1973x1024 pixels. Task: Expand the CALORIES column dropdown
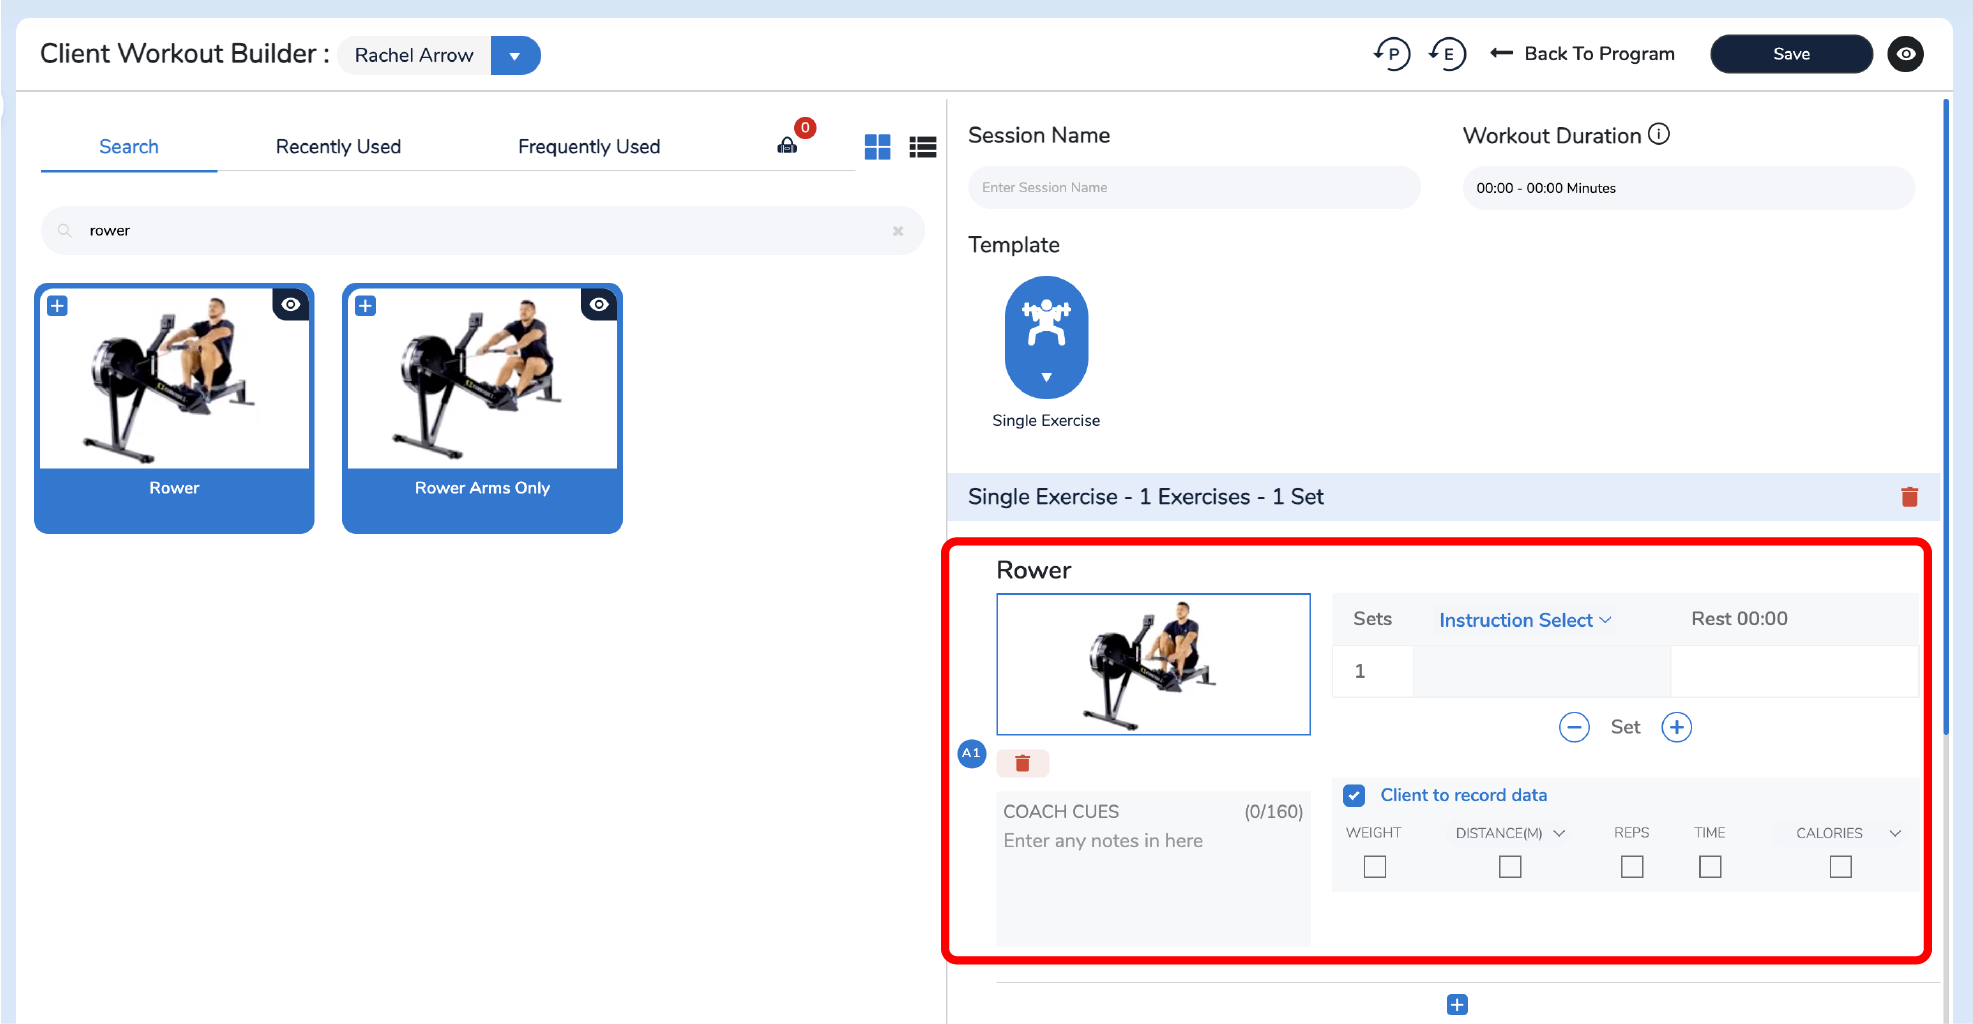point(1895,833)
